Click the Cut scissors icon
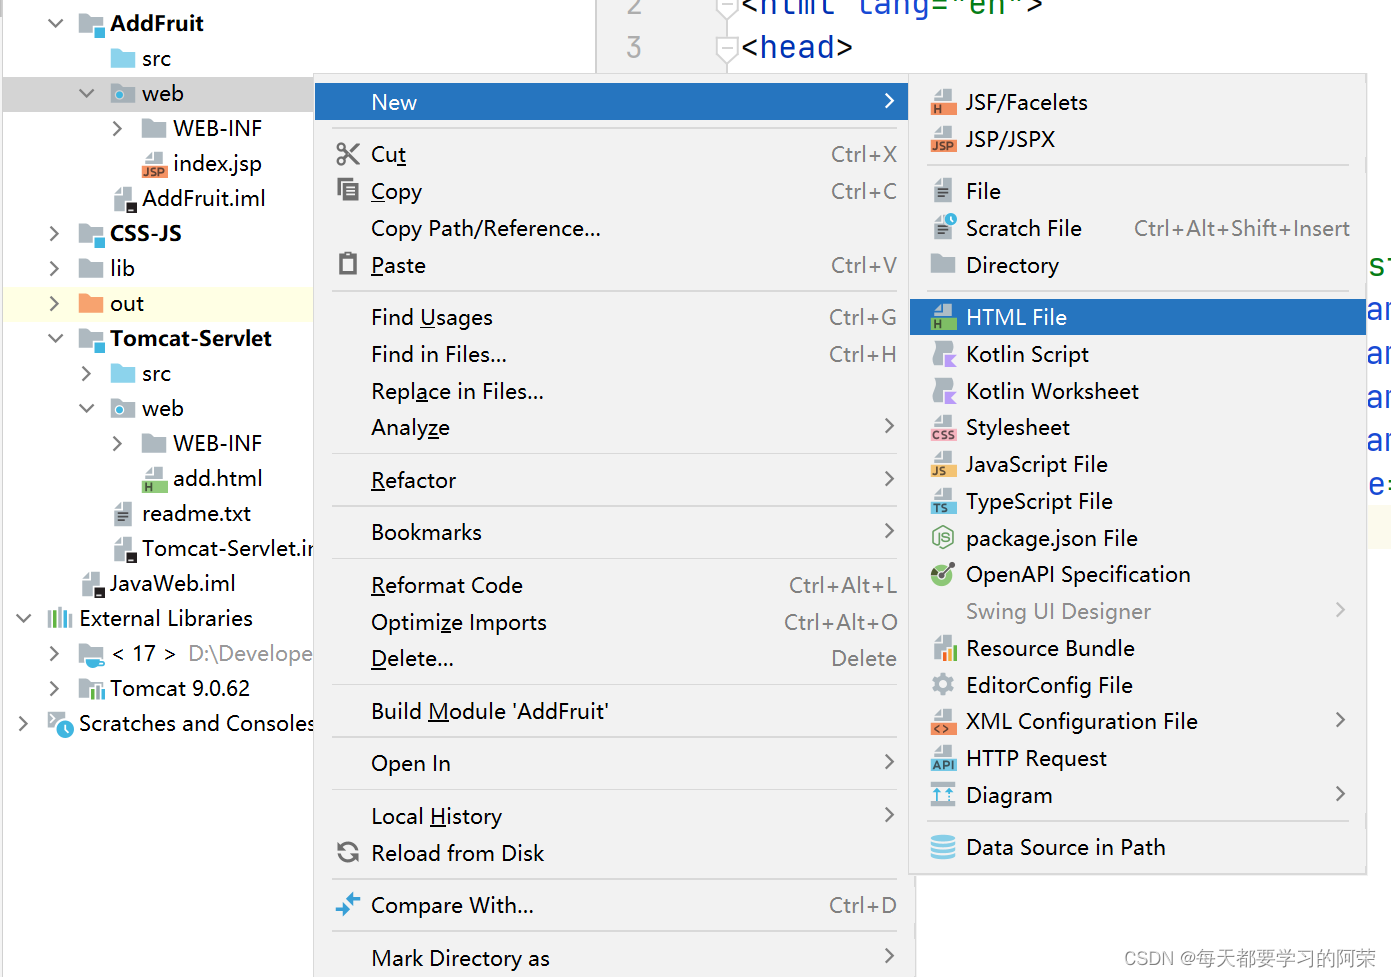The image size is (1391, 977). pyautogui.click(x=348, y=154)
